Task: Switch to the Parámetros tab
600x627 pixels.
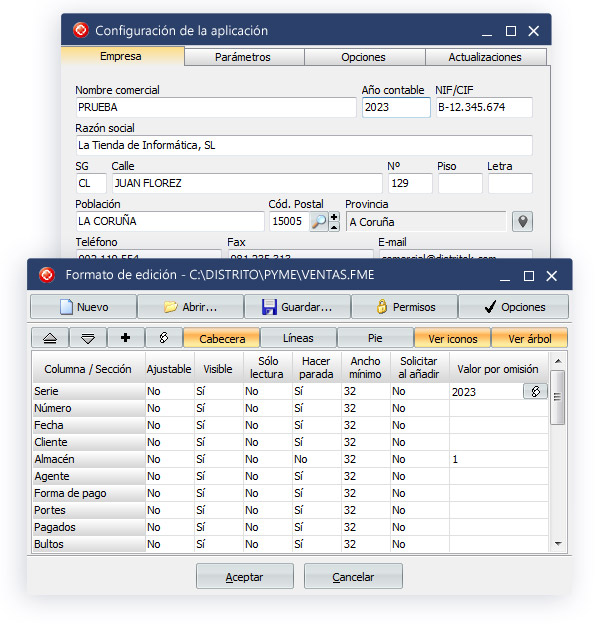Action: point(243,57)
